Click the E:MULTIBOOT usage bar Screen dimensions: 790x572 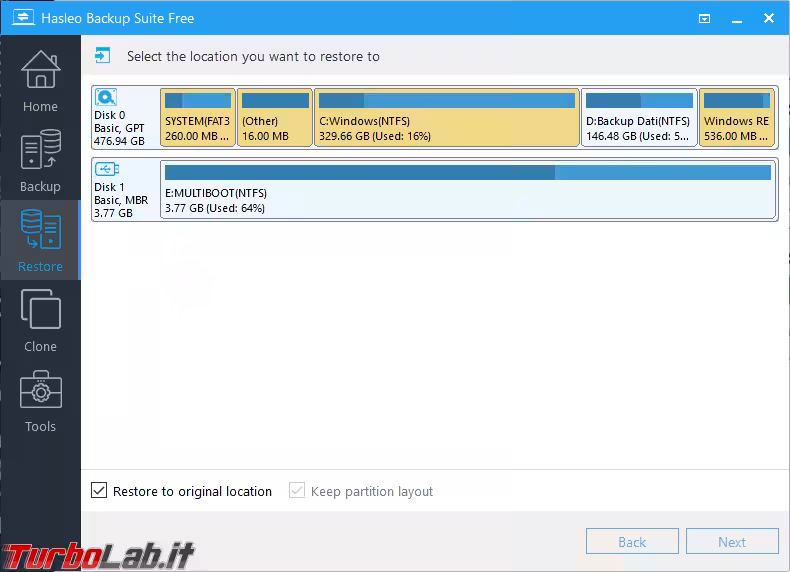[468, 172]
